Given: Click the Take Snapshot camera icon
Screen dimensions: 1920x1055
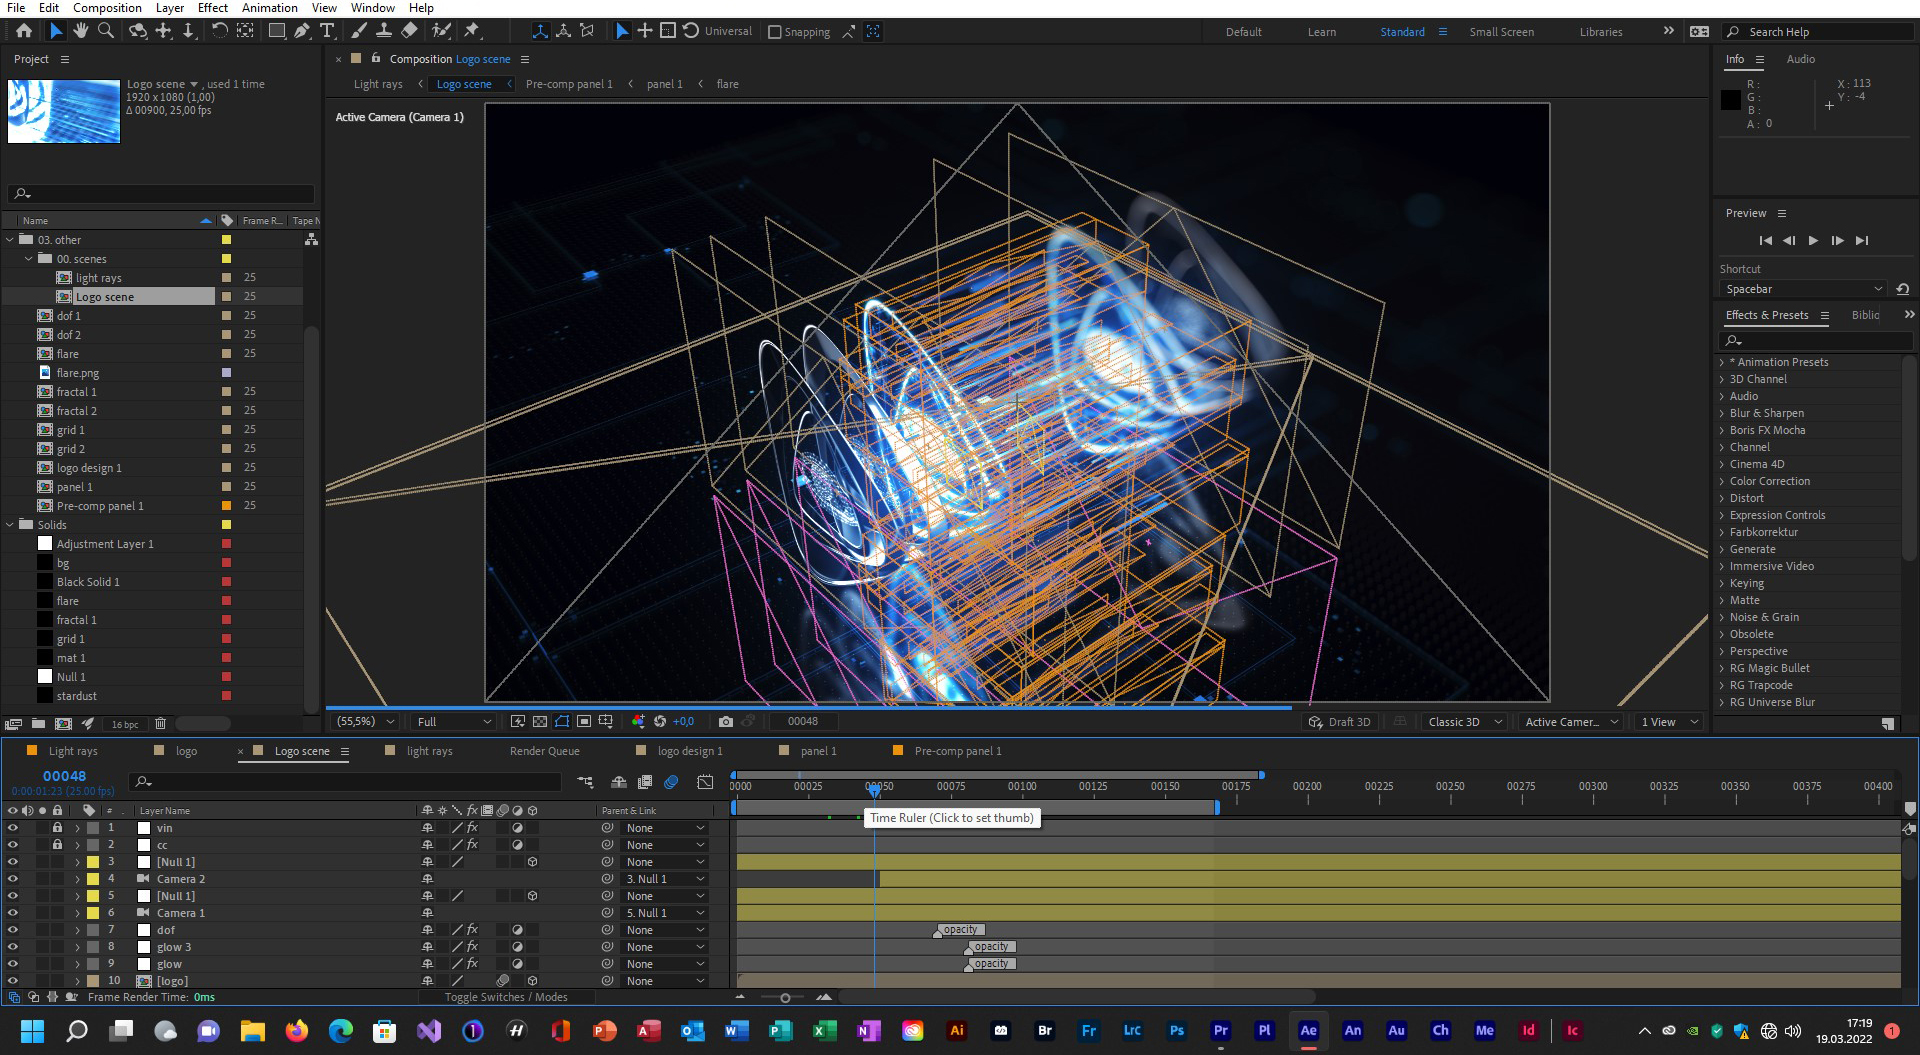Looking at the screenshot, I should point(726,721).
